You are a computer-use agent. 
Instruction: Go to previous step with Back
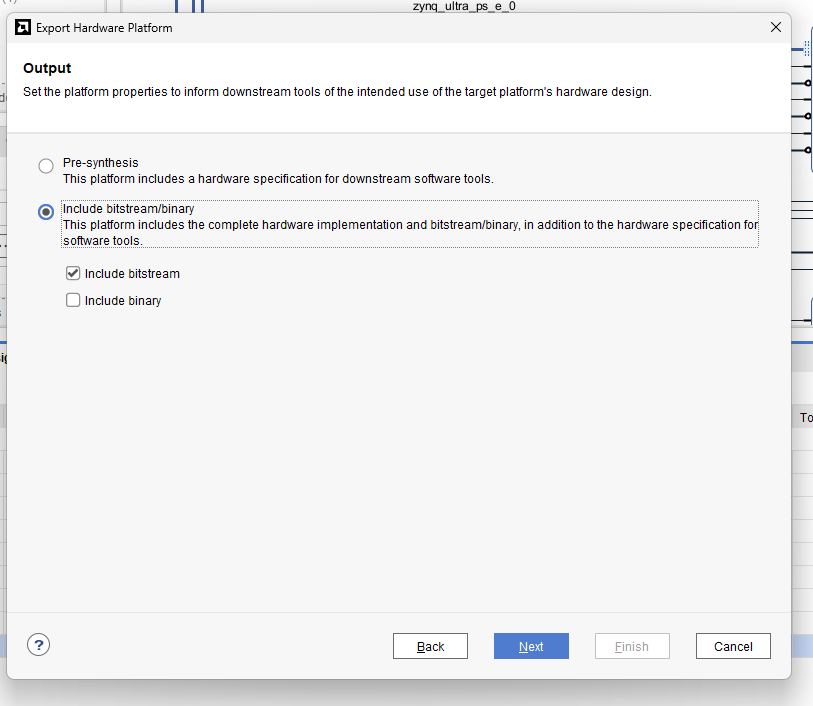[x=430, y=646]
